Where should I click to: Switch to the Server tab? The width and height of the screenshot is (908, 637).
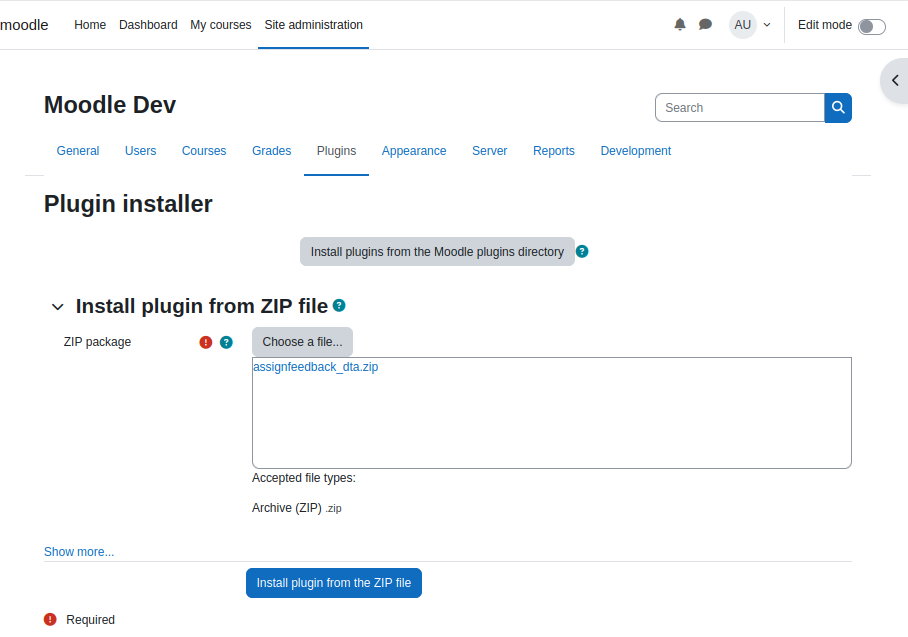489,151
